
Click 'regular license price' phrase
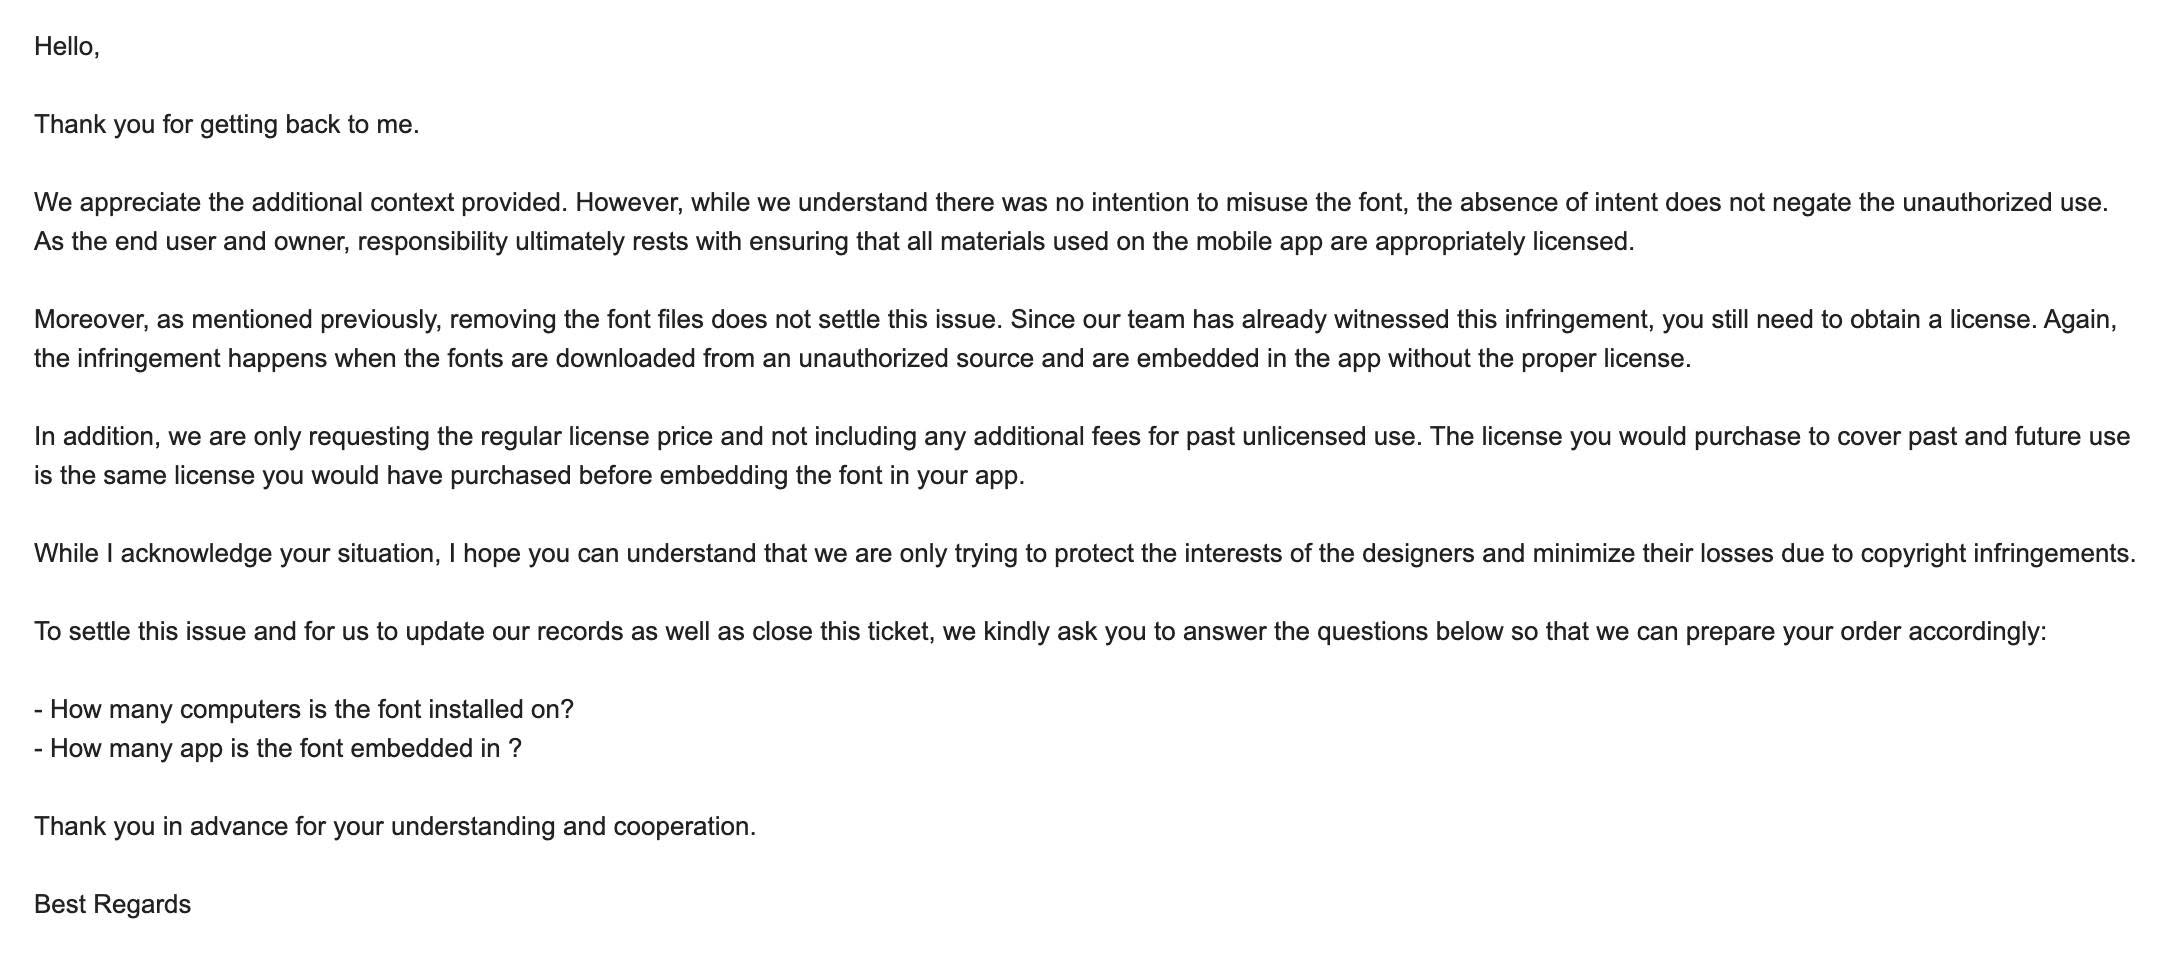click(596, 437)
